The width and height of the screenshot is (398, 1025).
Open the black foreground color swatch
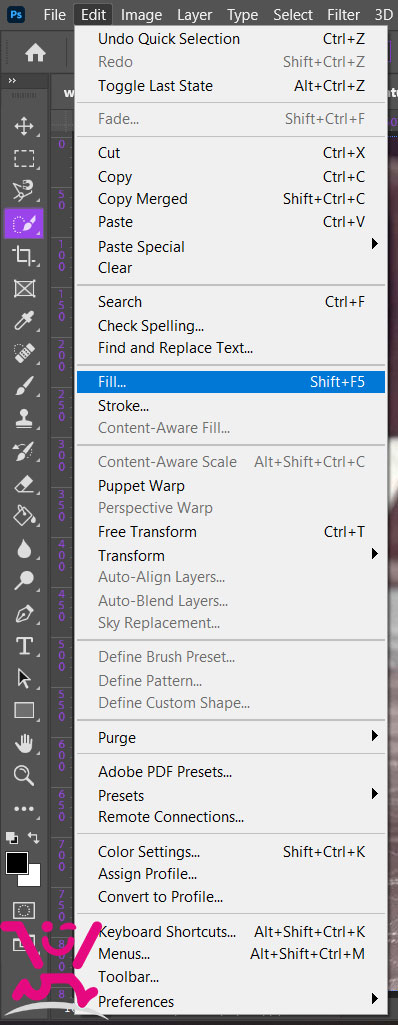coord(16,863)
